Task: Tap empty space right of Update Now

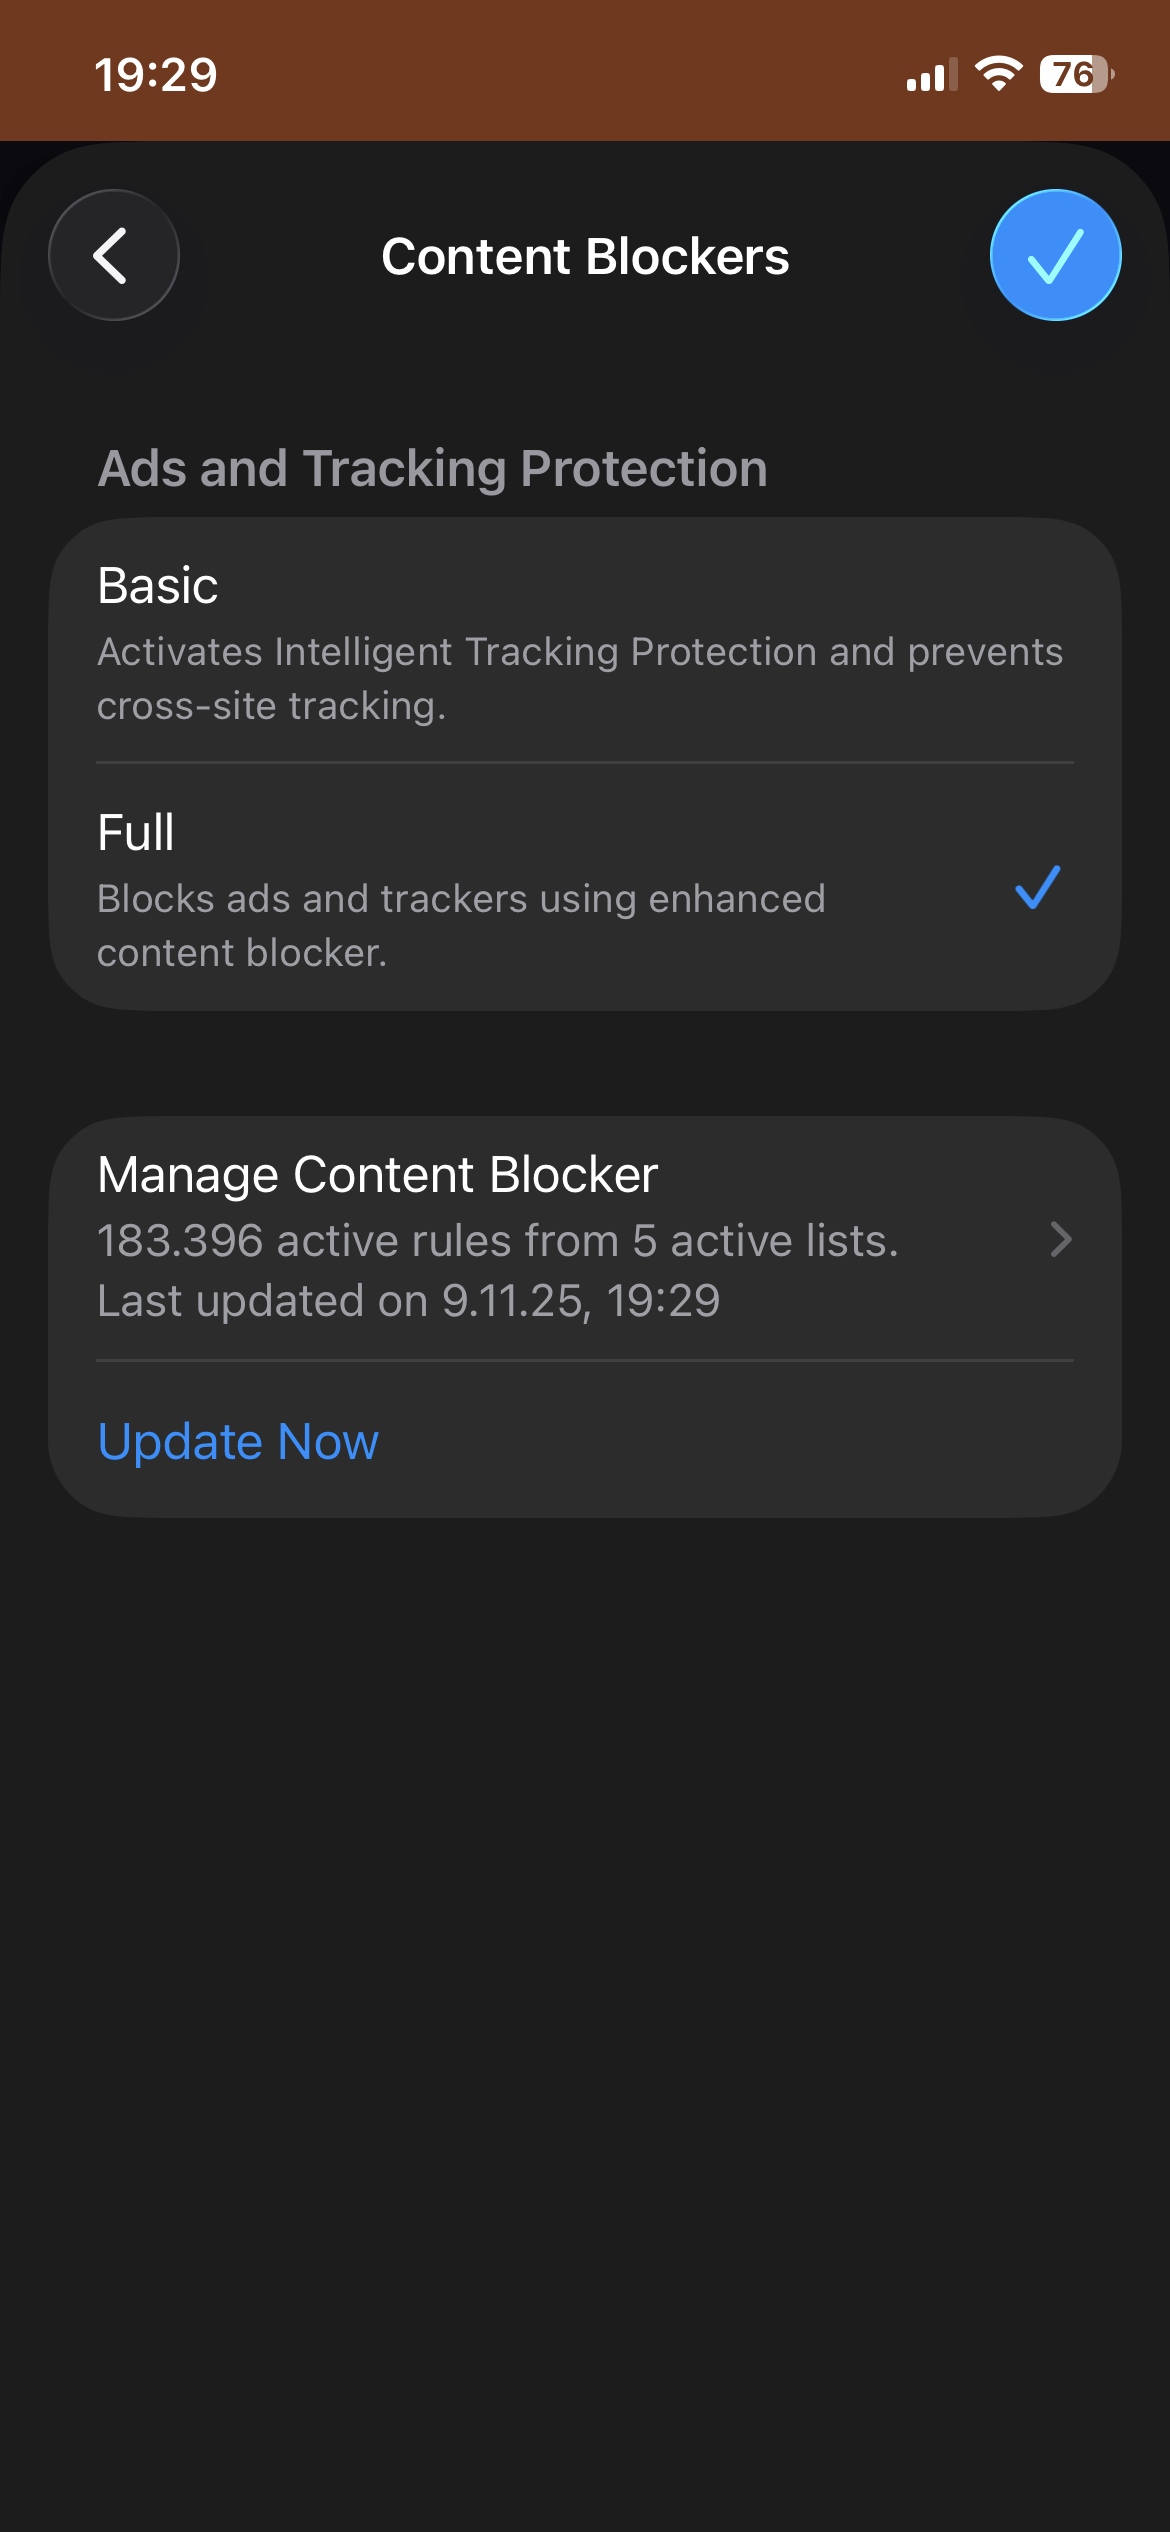Action: 750,1441
